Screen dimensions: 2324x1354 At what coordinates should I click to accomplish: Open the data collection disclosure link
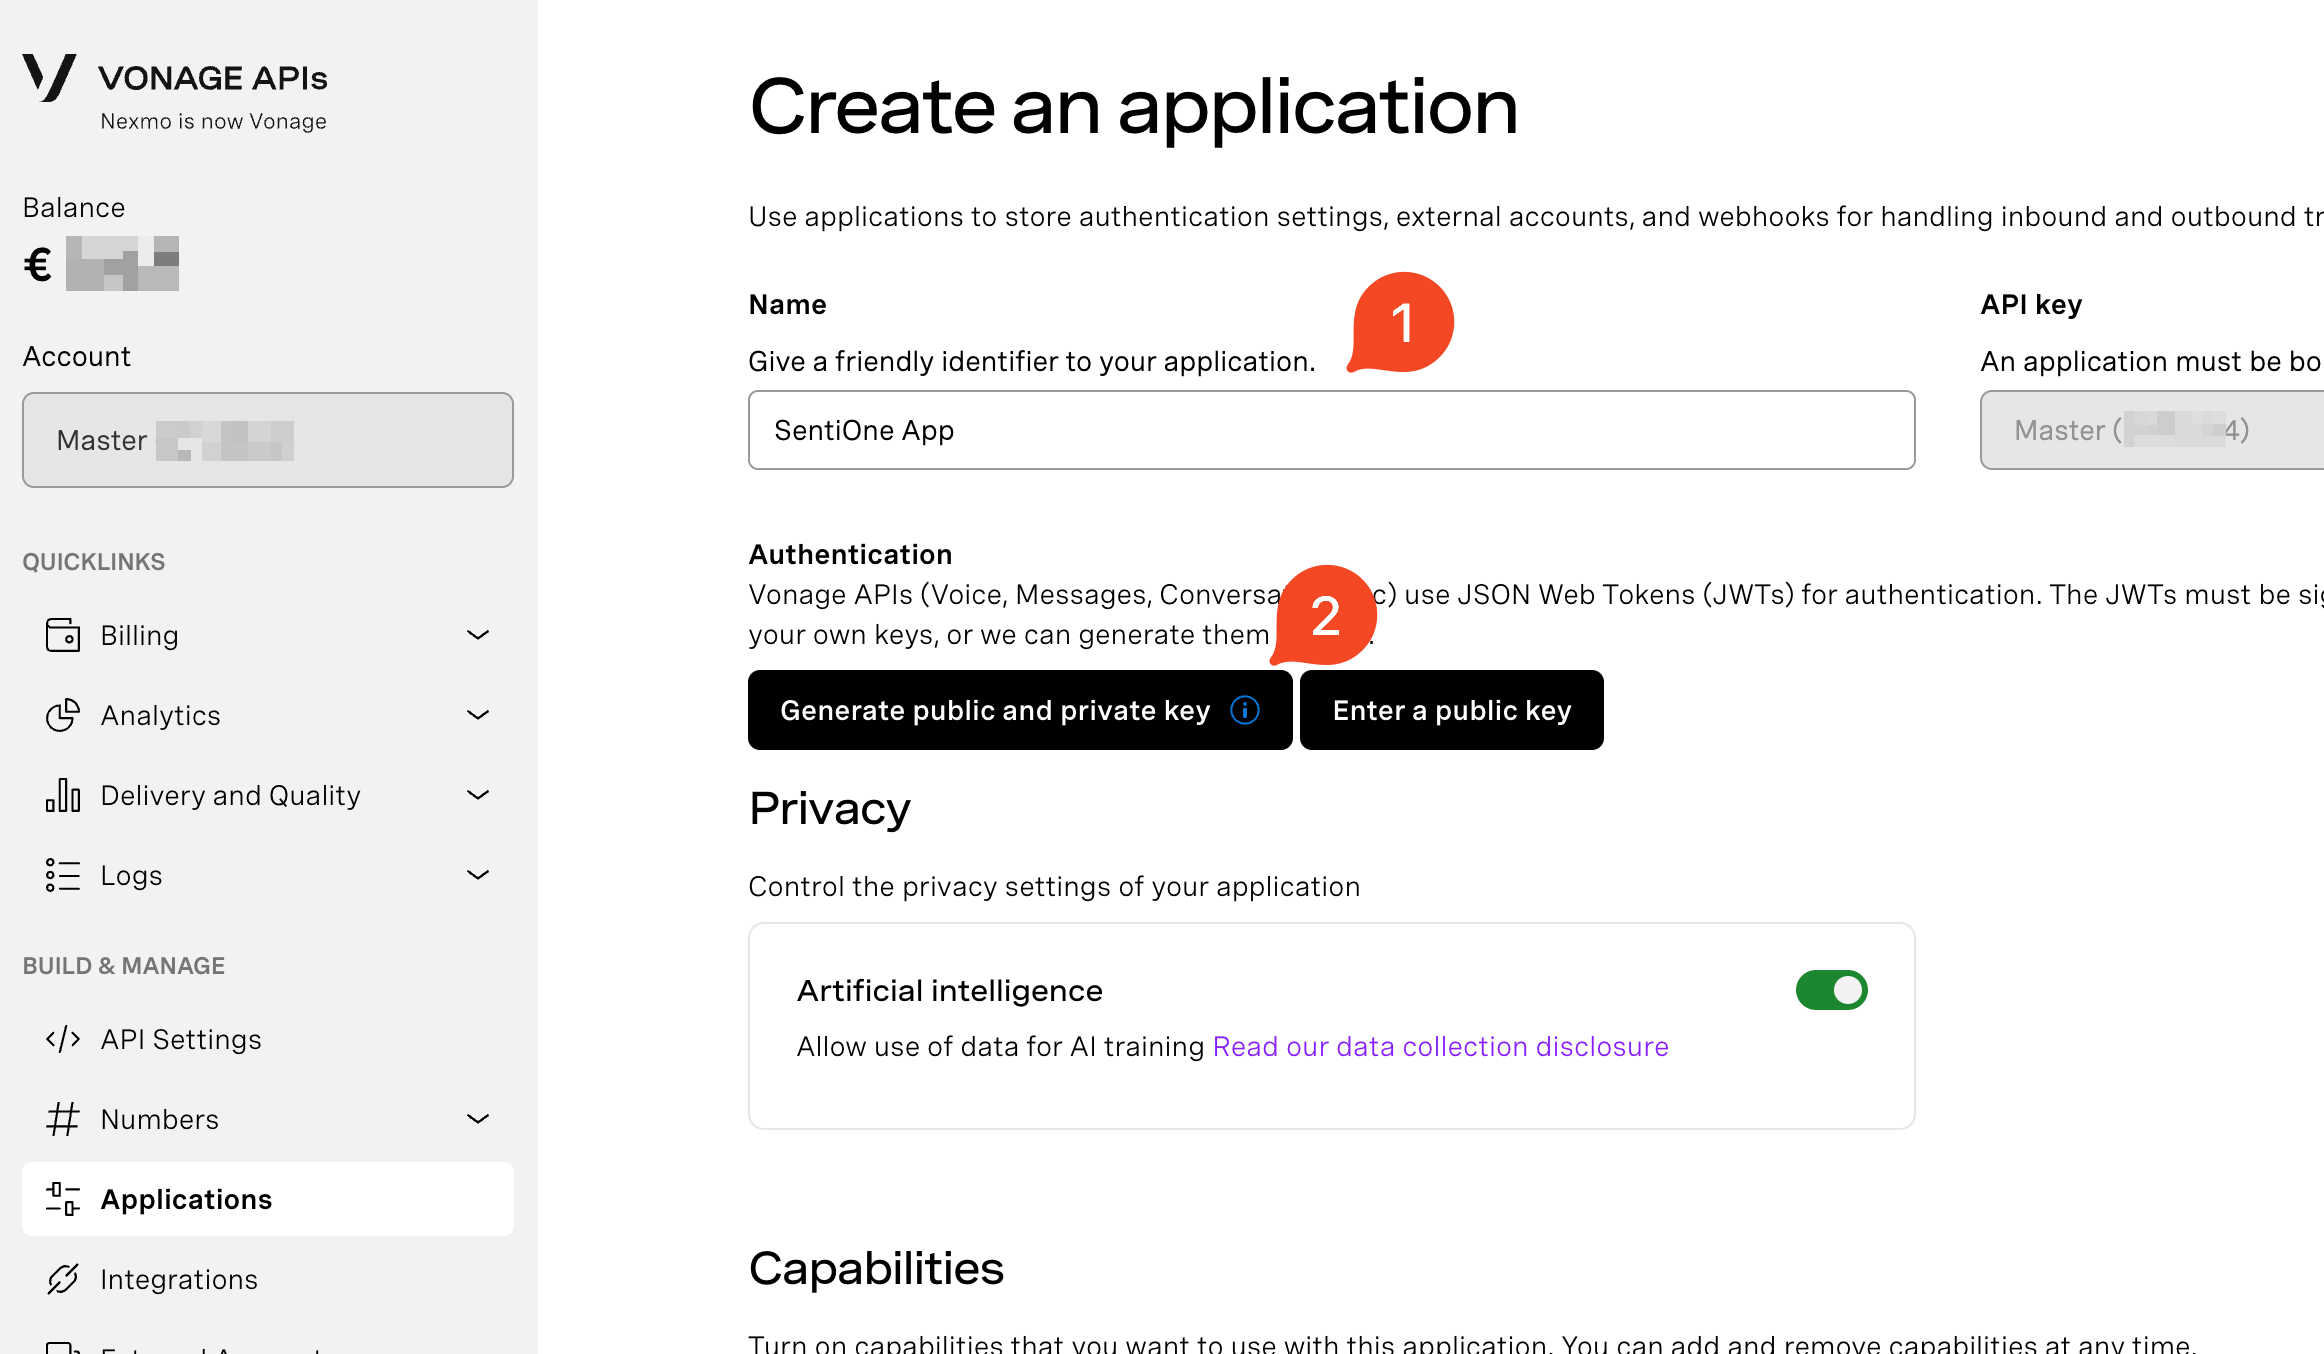1440,1046
